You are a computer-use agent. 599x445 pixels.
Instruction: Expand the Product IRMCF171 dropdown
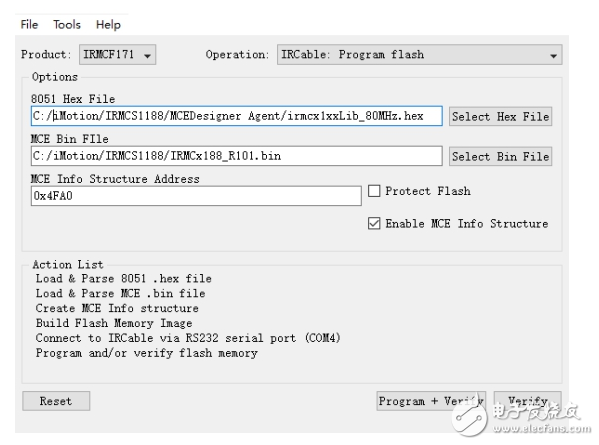[117, 55]
